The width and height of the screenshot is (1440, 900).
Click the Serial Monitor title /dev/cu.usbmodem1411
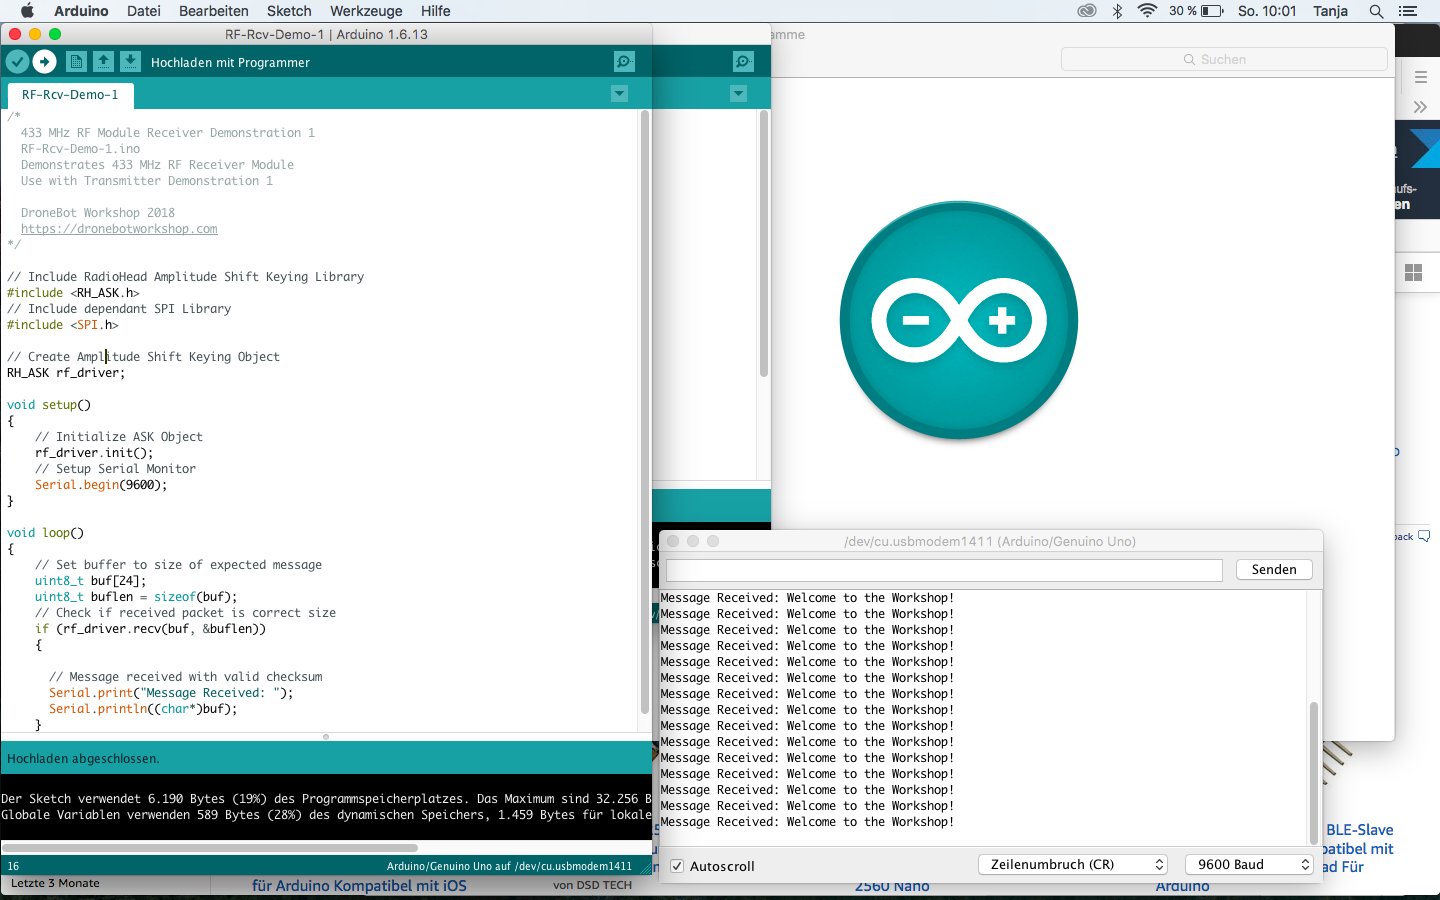(990, 541)
